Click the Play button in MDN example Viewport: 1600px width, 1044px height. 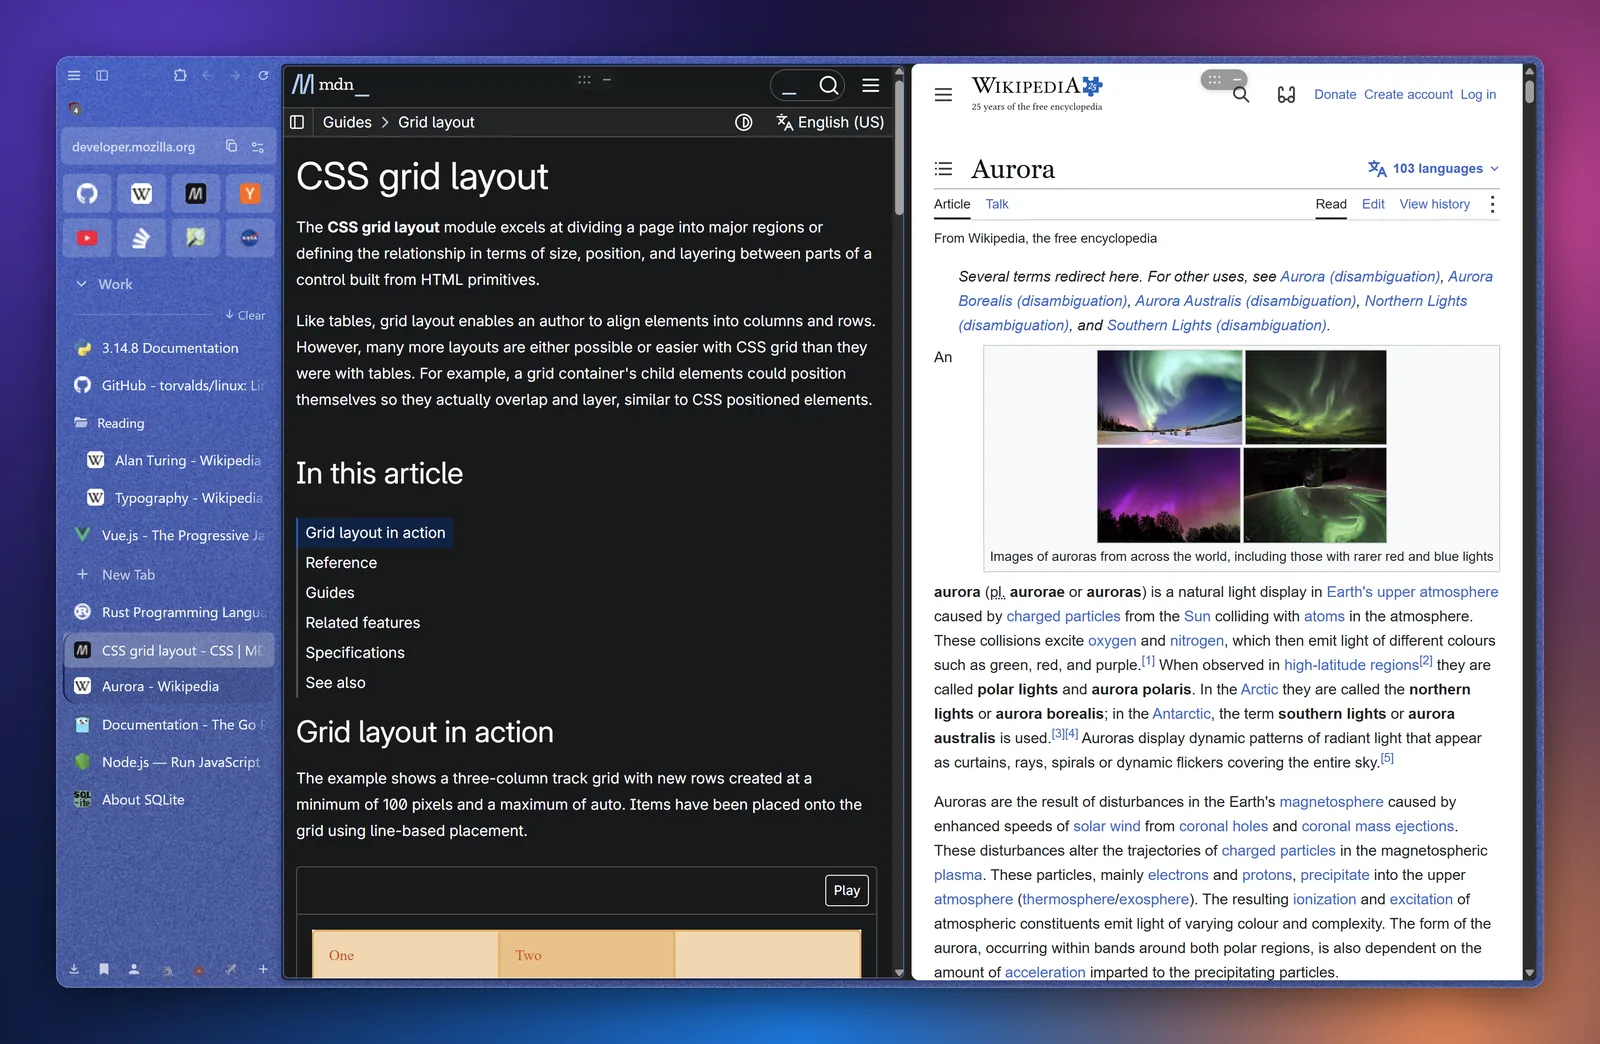[847, 890]
